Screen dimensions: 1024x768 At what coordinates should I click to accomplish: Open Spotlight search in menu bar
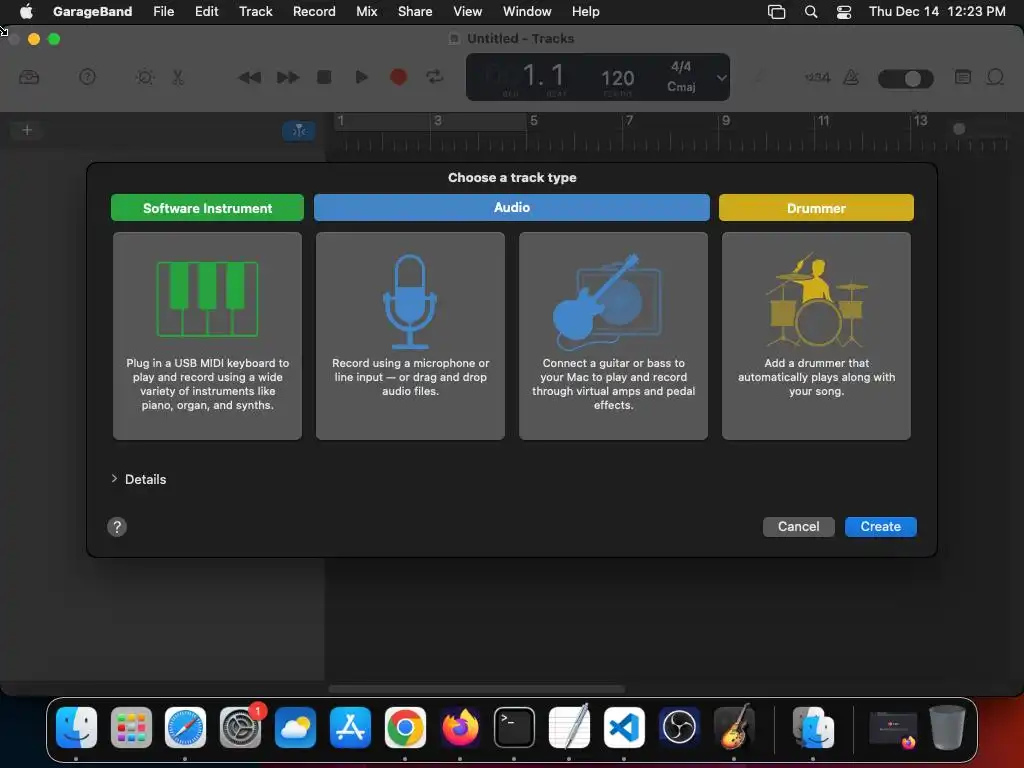pos(810,12)
